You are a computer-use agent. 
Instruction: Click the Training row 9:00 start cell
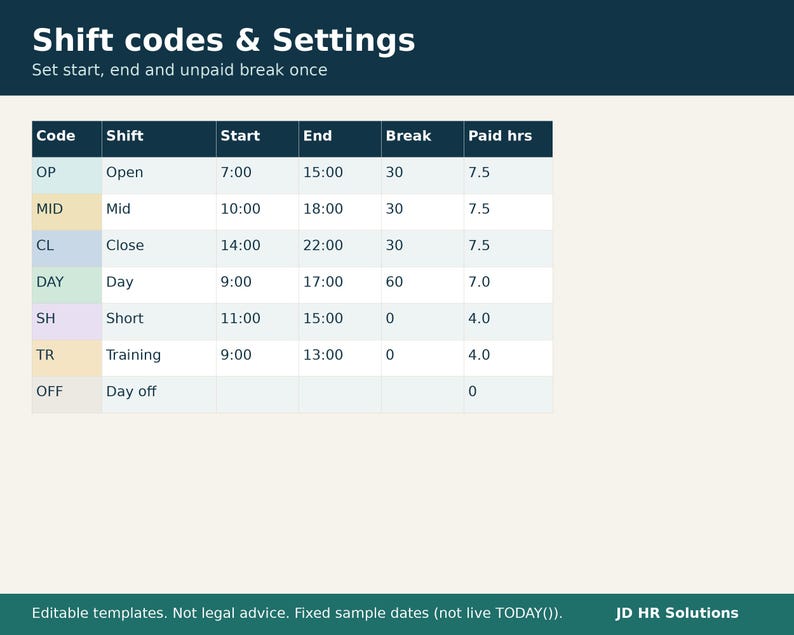click(x=257, y=358)
